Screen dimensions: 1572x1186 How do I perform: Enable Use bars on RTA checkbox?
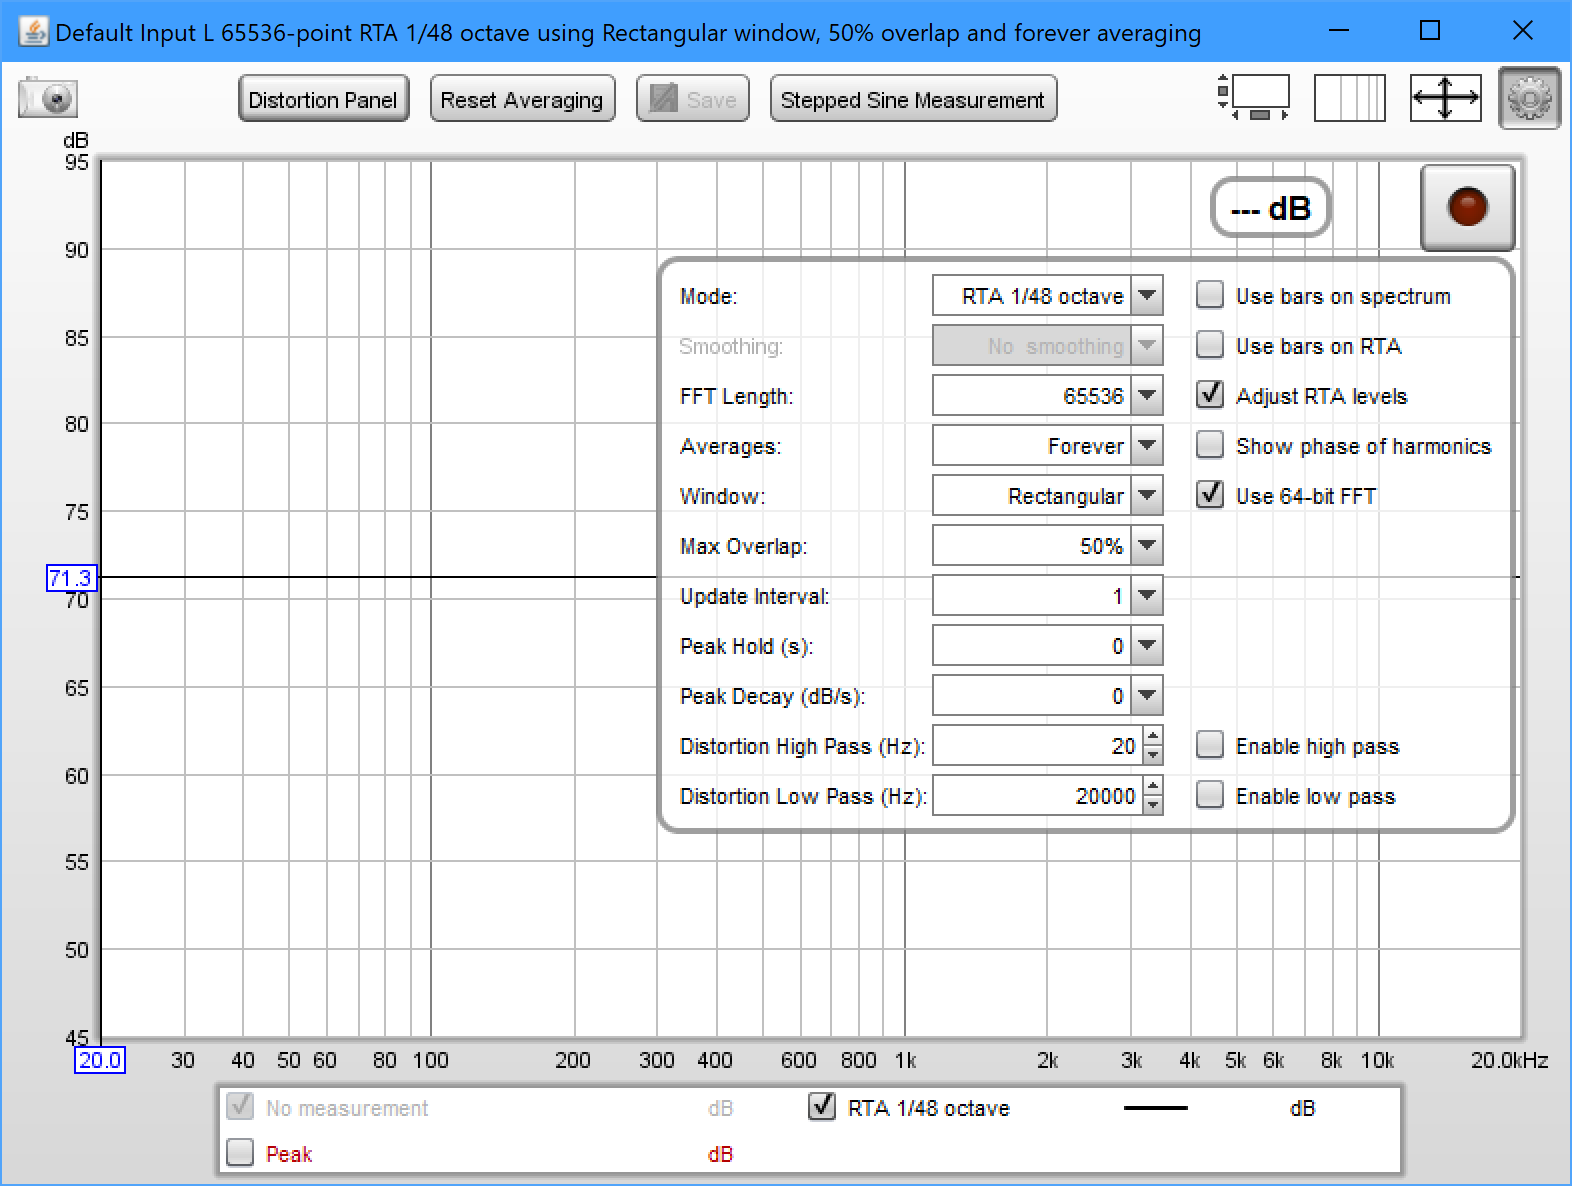pos(1210,345)
